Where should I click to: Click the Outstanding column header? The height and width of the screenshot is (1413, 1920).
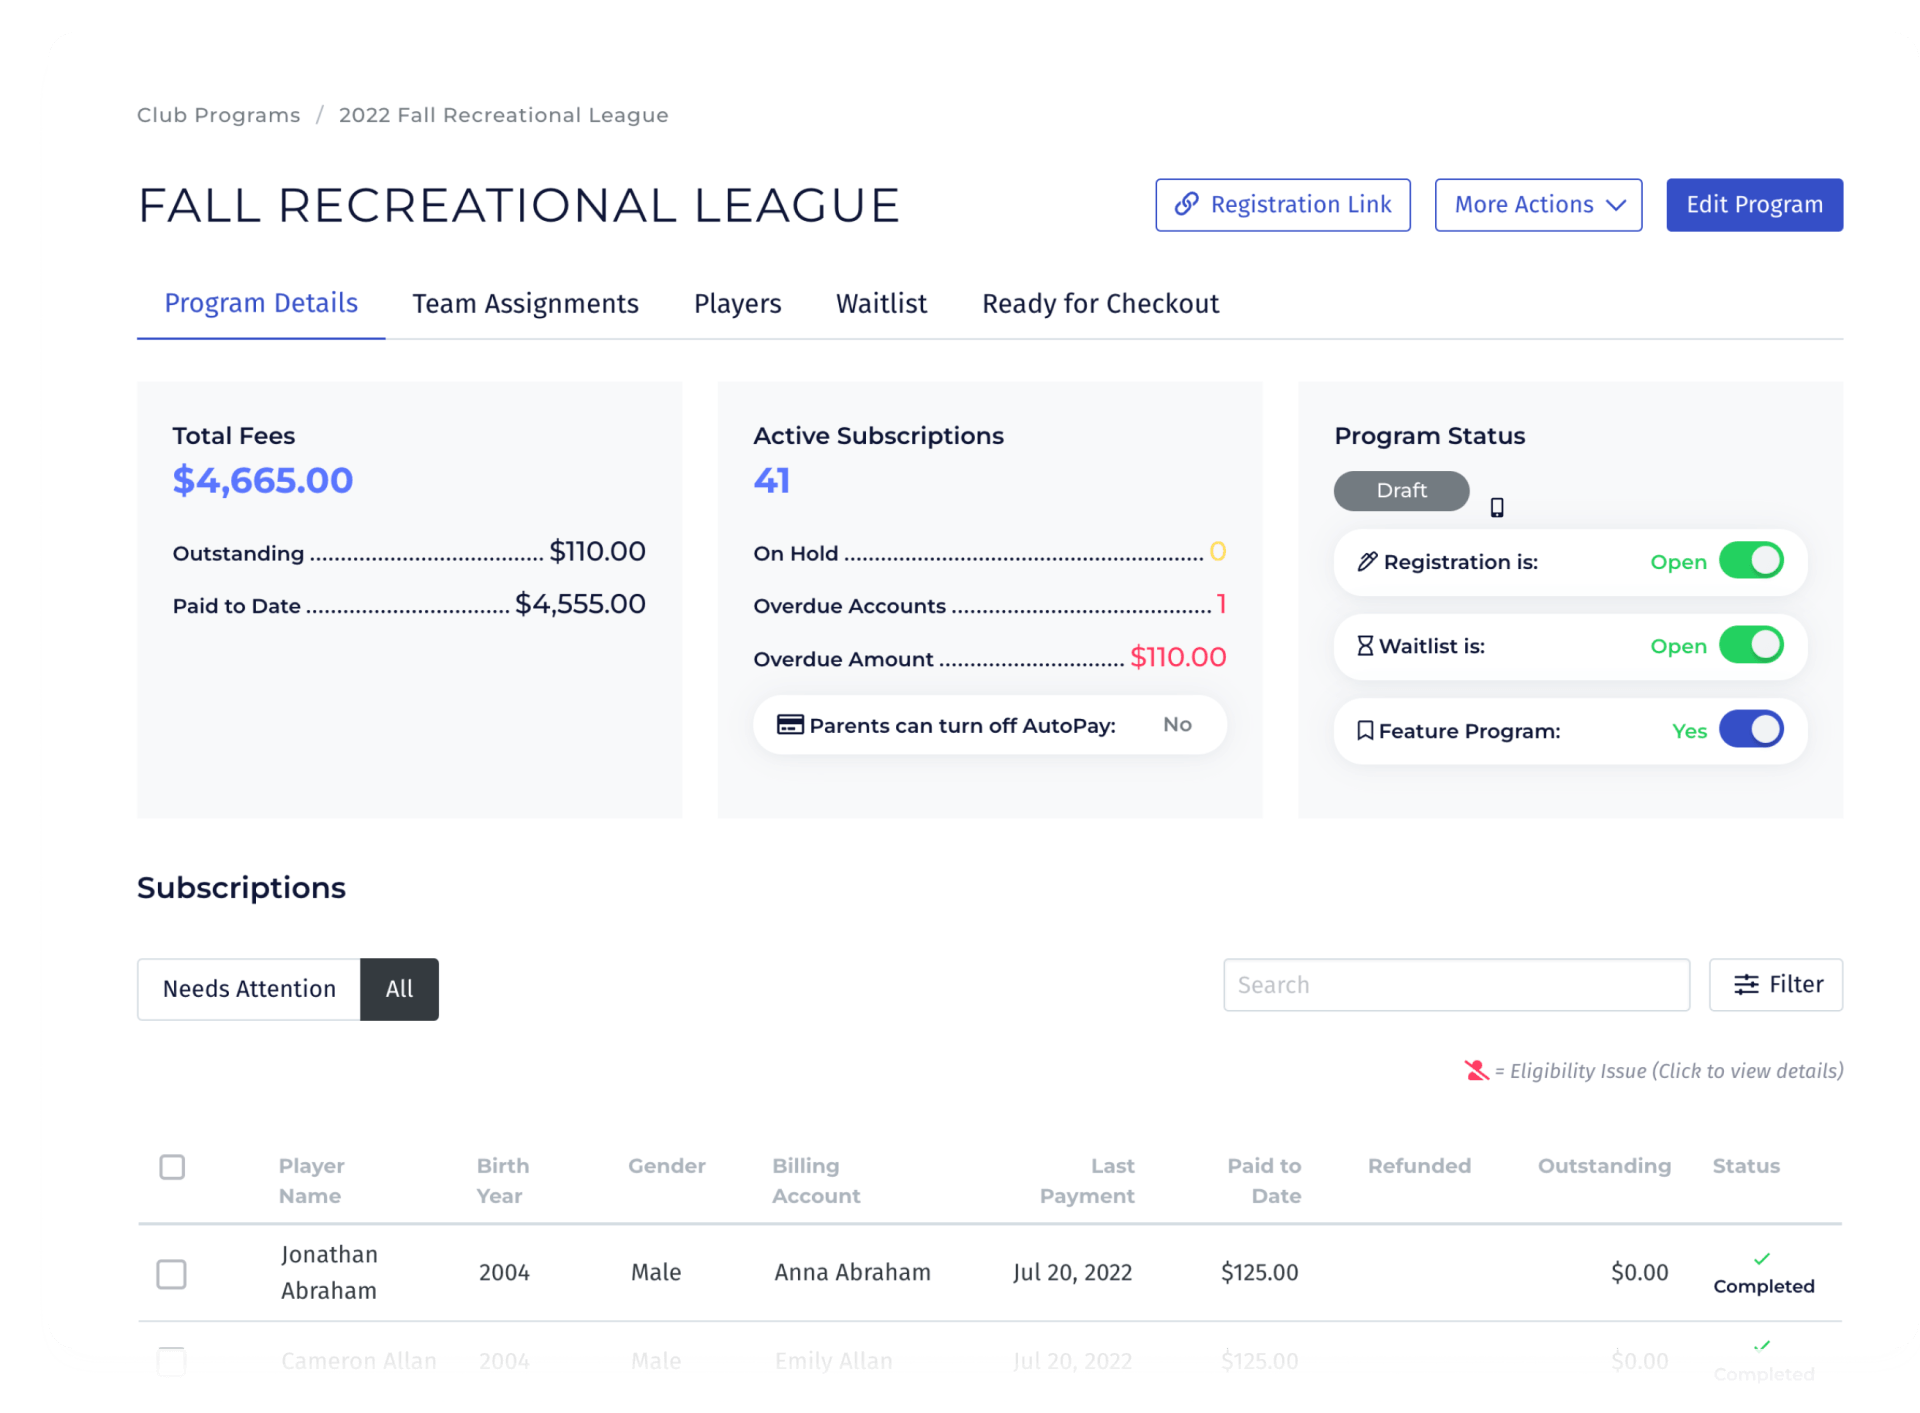click(x=1604, y=1166)
